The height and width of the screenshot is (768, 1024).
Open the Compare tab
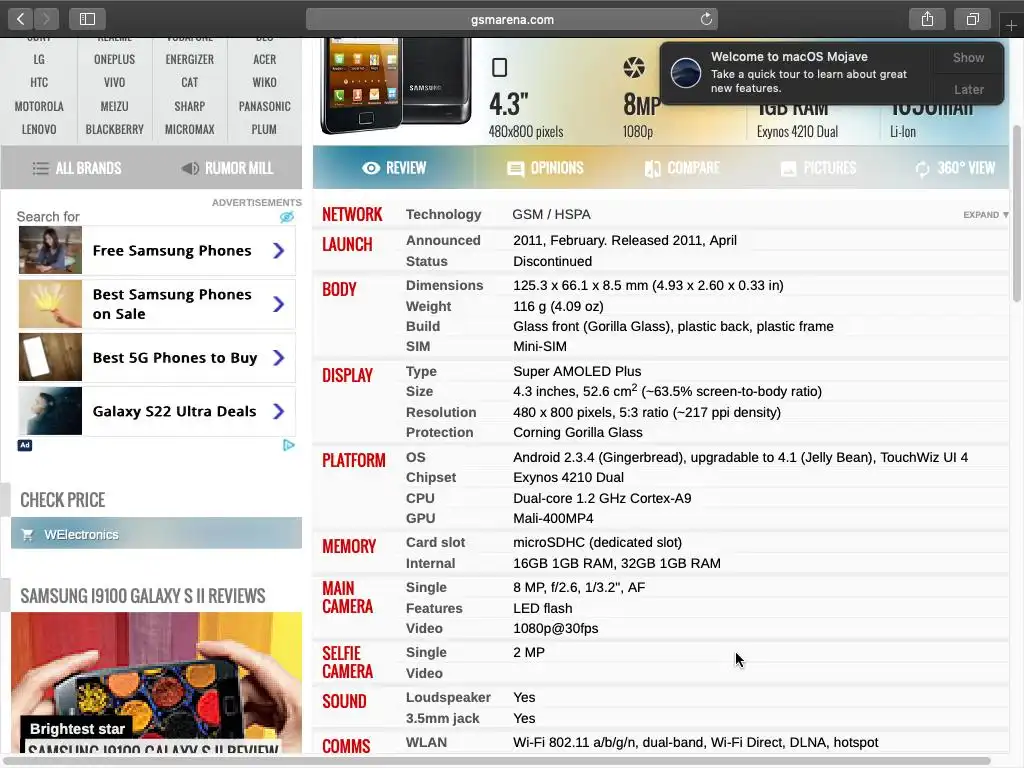click(682, 168)
